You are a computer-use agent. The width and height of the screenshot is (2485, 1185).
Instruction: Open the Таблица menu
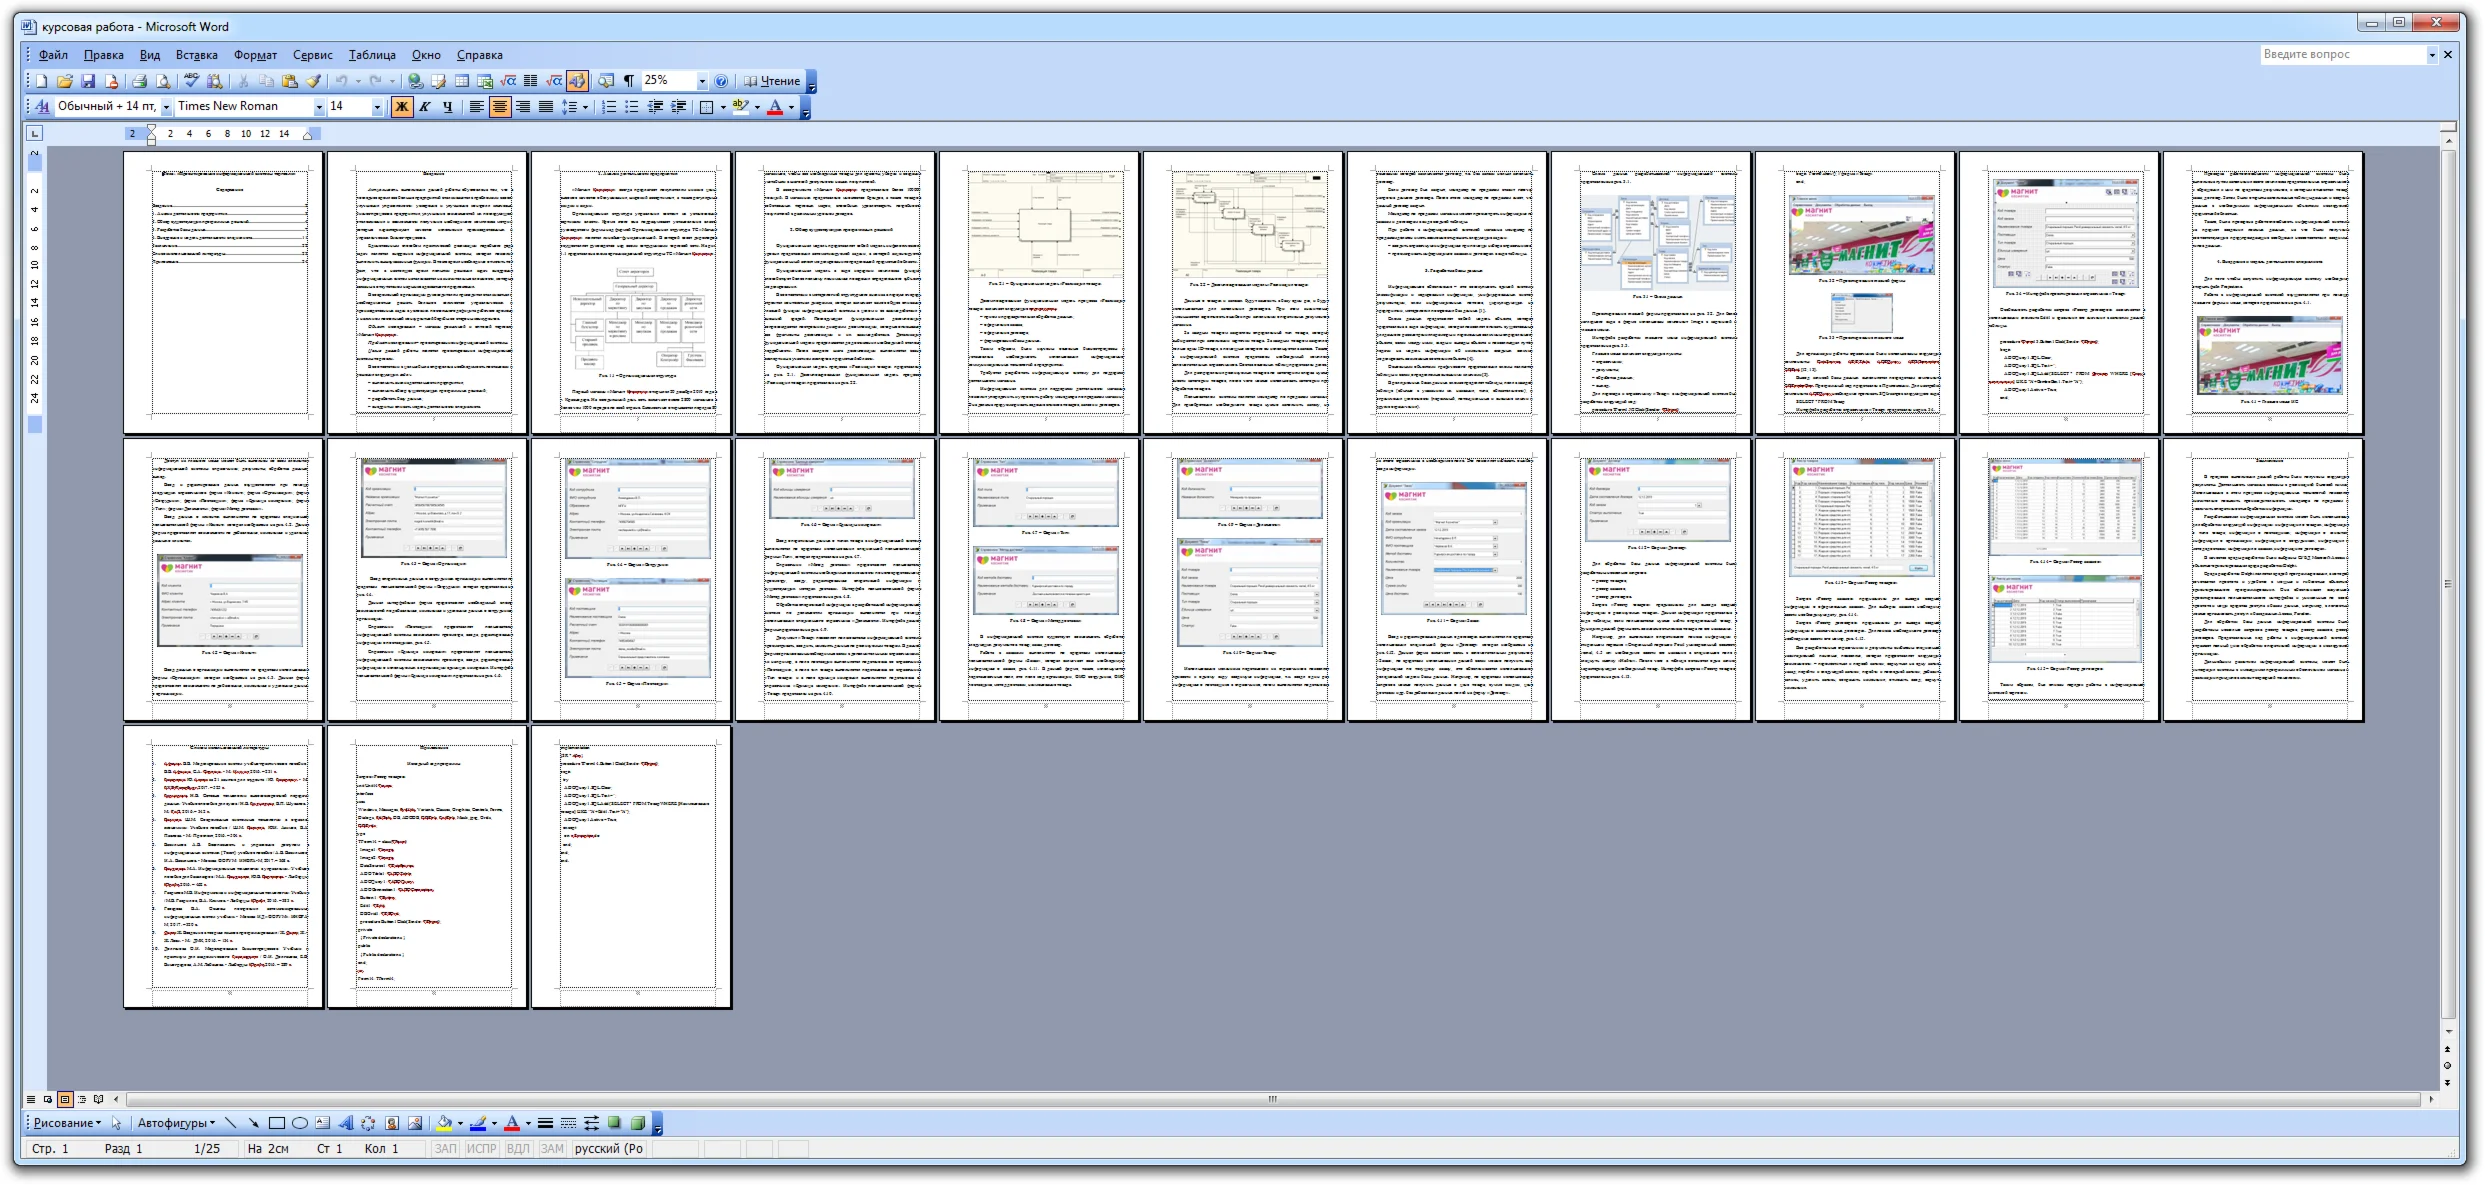click(x=372, y=55)
